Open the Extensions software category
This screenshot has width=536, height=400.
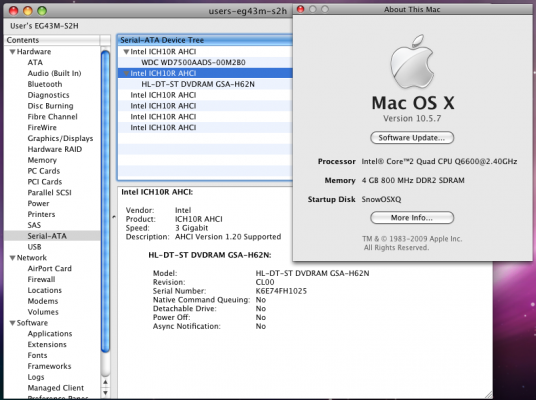pos(47,345)
